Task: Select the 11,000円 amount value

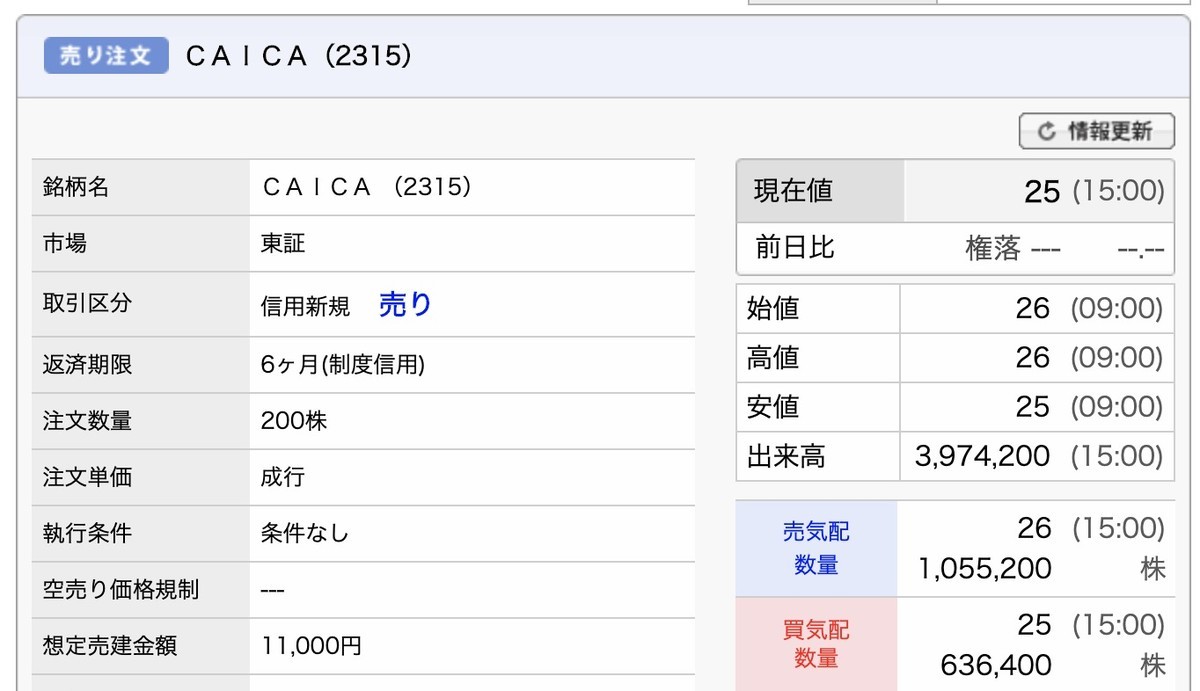Action: click(x=311, y=645)
